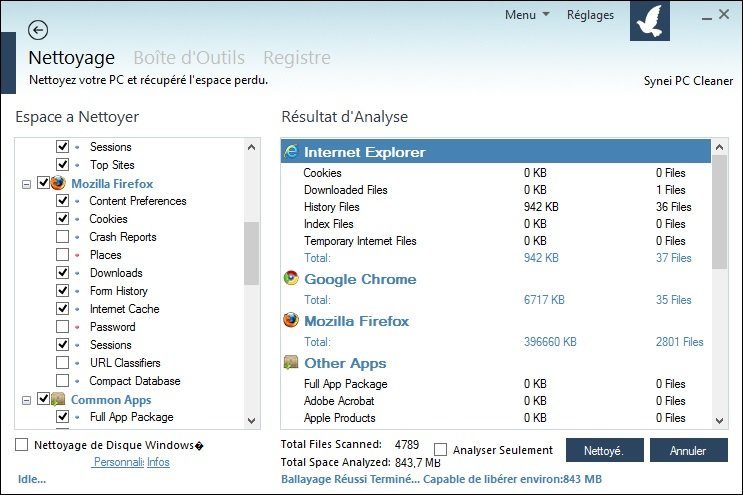The width and height of the screenshot is (743, 495).
Task: Check the Analyser Seulement checkbox
Action: click(440, 450)
